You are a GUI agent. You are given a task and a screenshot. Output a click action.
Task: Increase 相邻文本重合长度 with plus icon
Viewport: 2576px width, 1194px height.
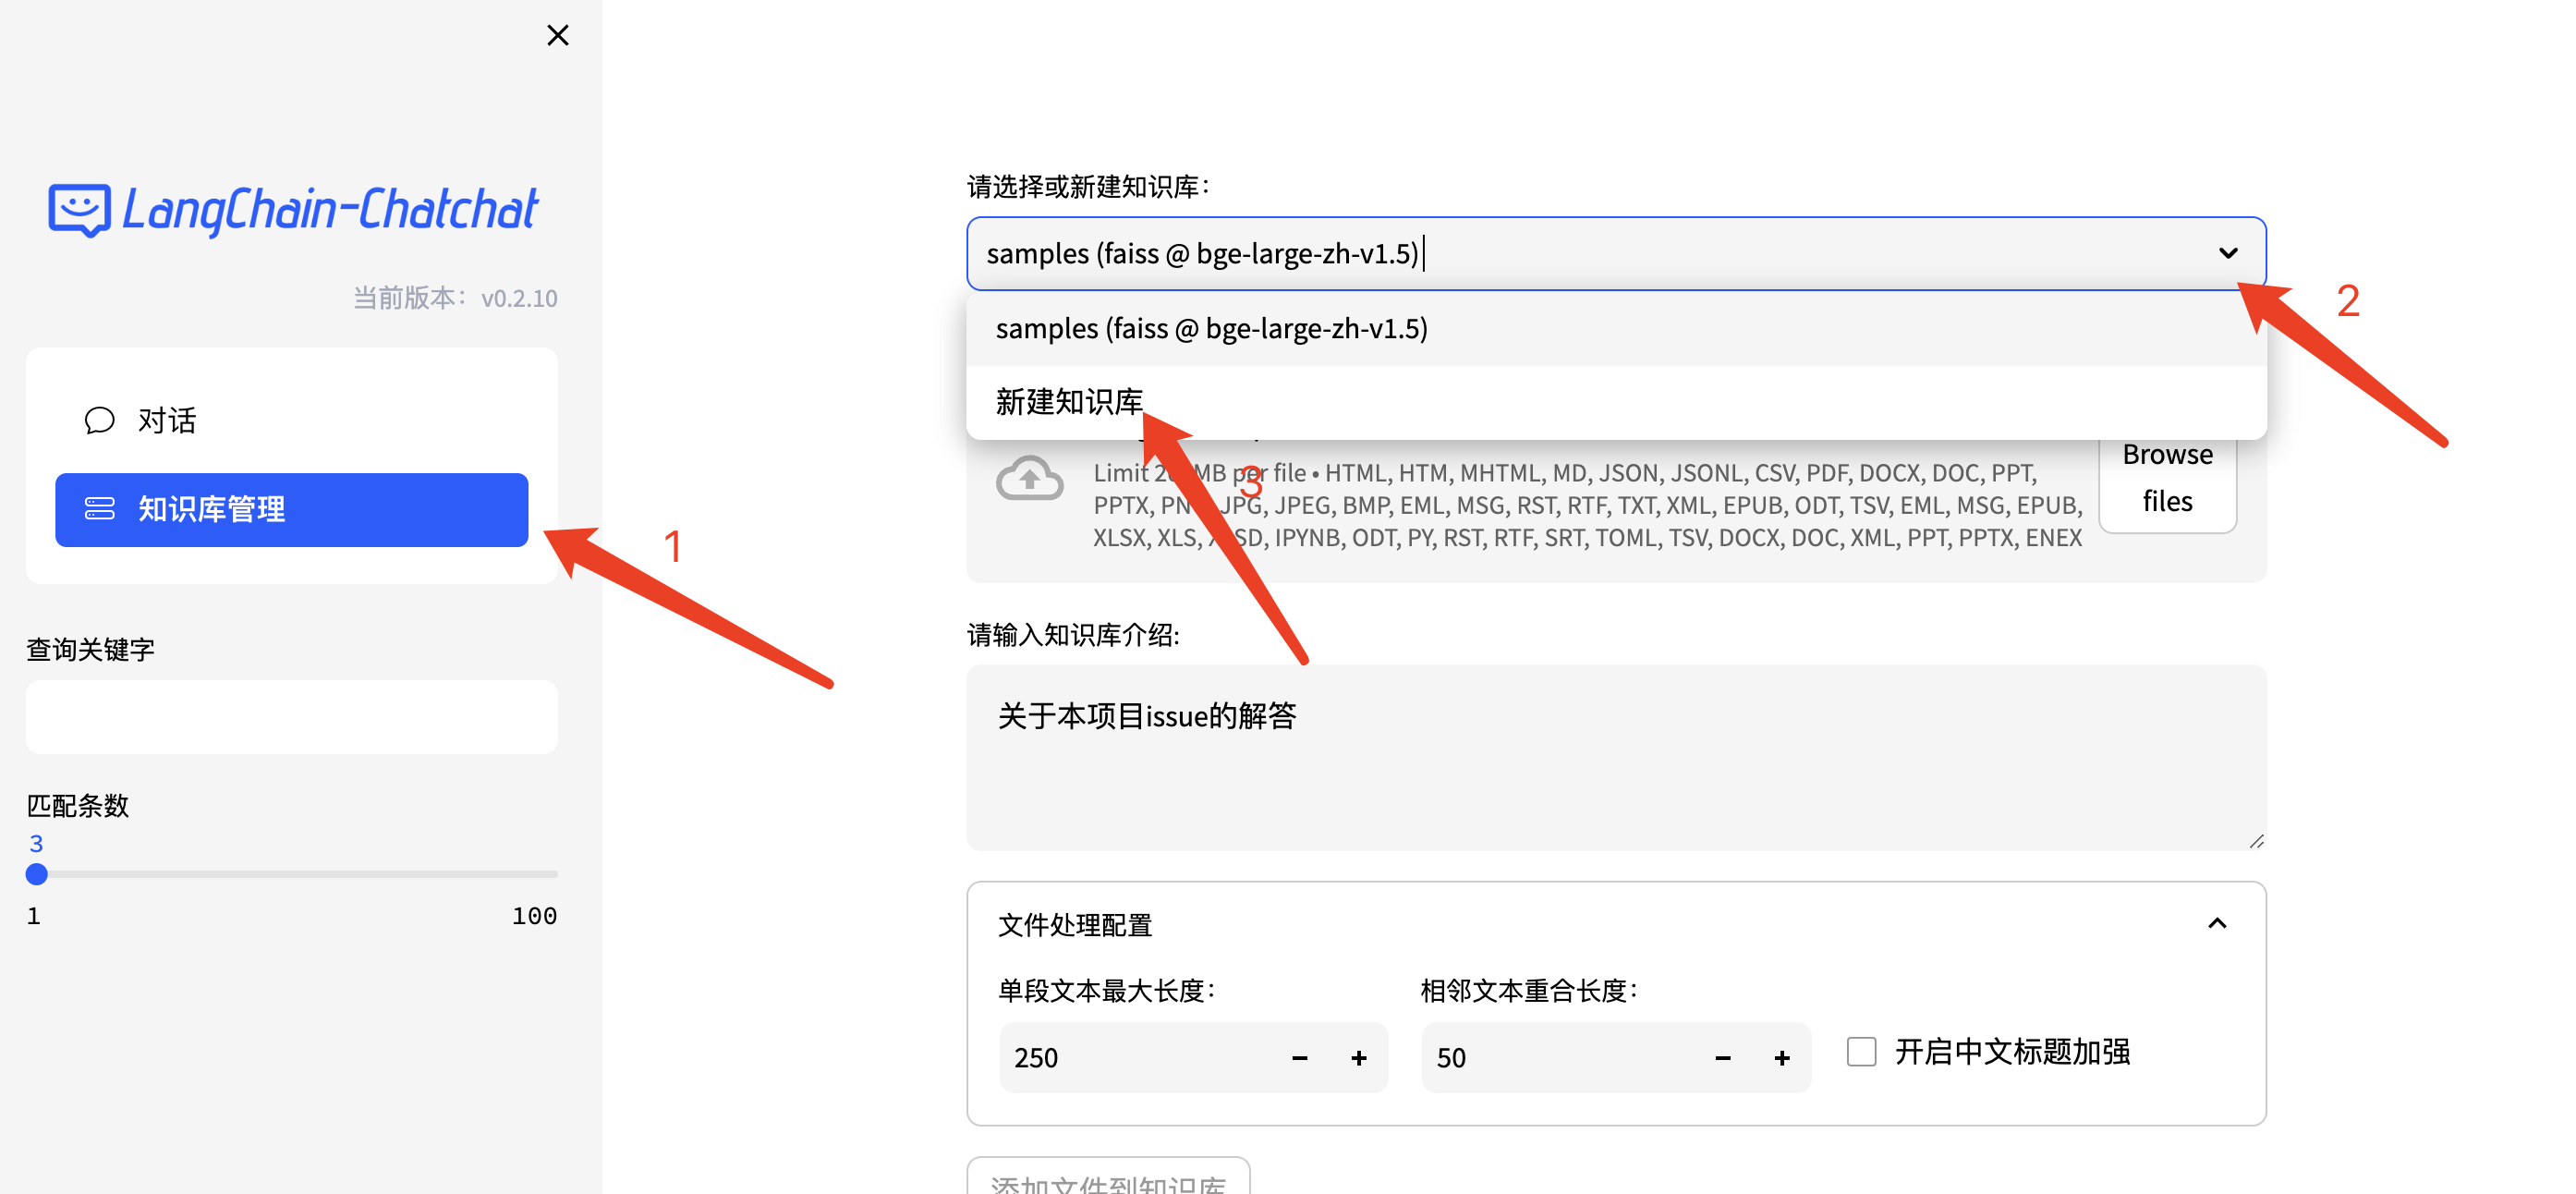coord(1781,1058)
